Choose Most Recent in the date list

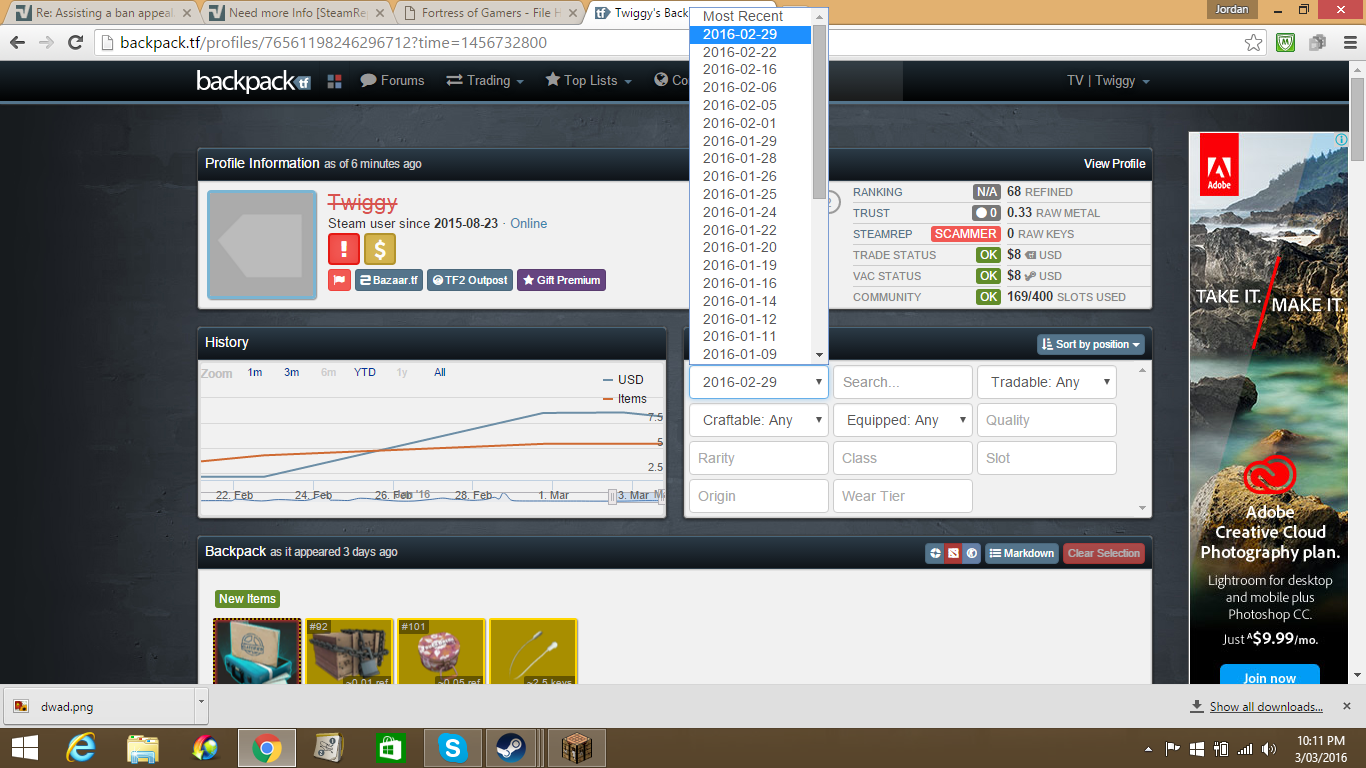[x=743, y=16]
